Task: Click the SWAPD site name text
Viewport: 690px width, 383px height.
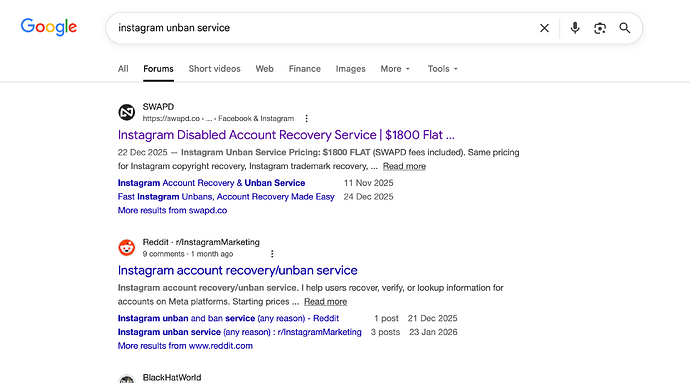Action: [158, 107]
